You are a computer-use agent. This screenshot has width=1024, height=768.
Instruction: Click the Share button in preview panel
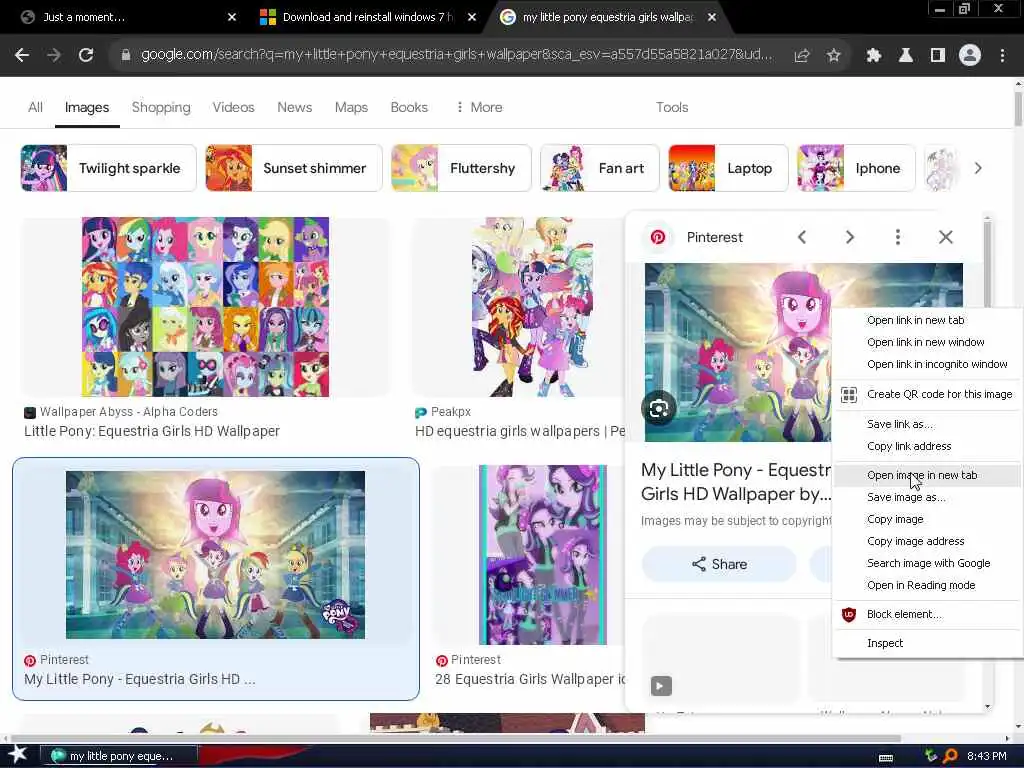pyautogui.click(x=719, y=564)
